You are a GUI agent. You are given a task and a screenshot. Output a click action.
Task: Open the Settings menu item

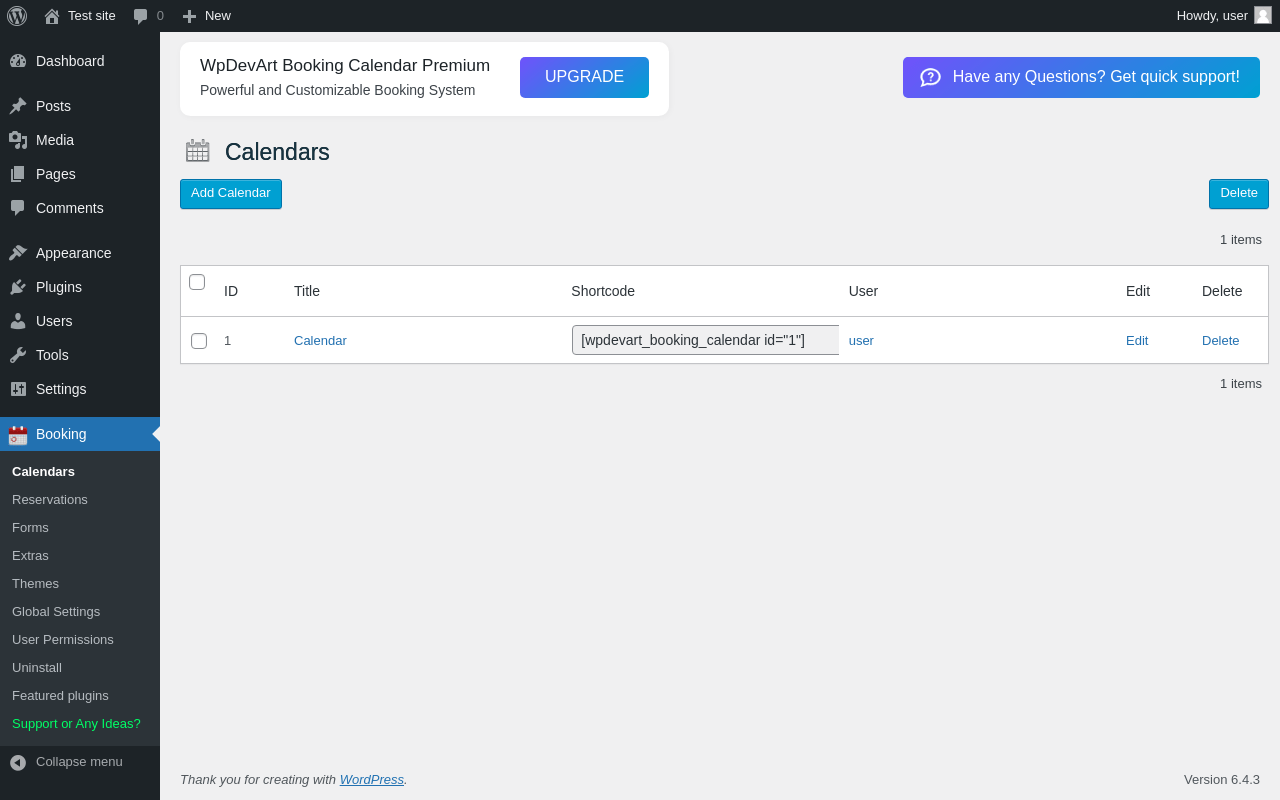[x=80, y=389]
